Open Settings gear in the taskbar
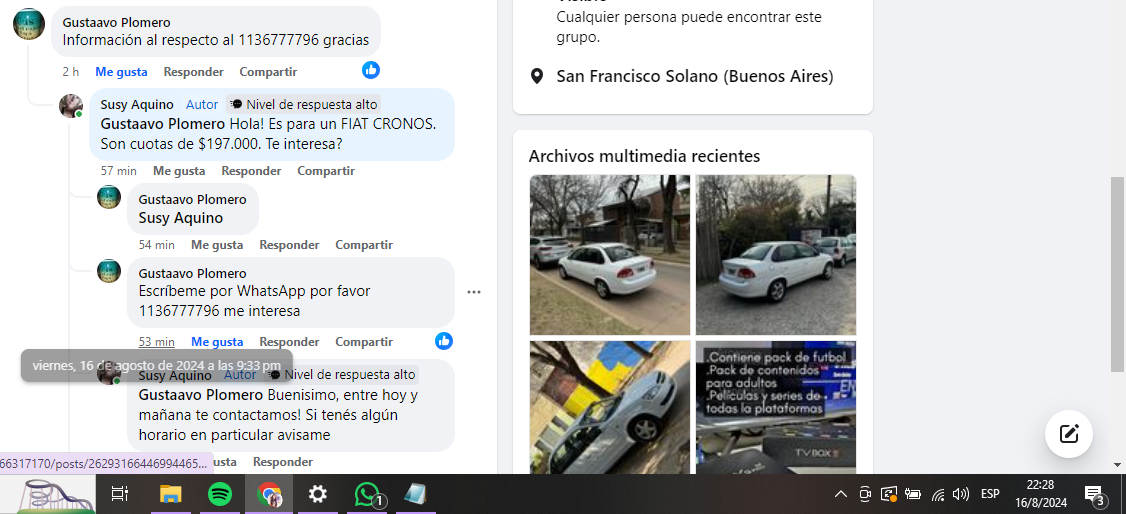This screenshot has height=514, width=1126. [318, 494]
